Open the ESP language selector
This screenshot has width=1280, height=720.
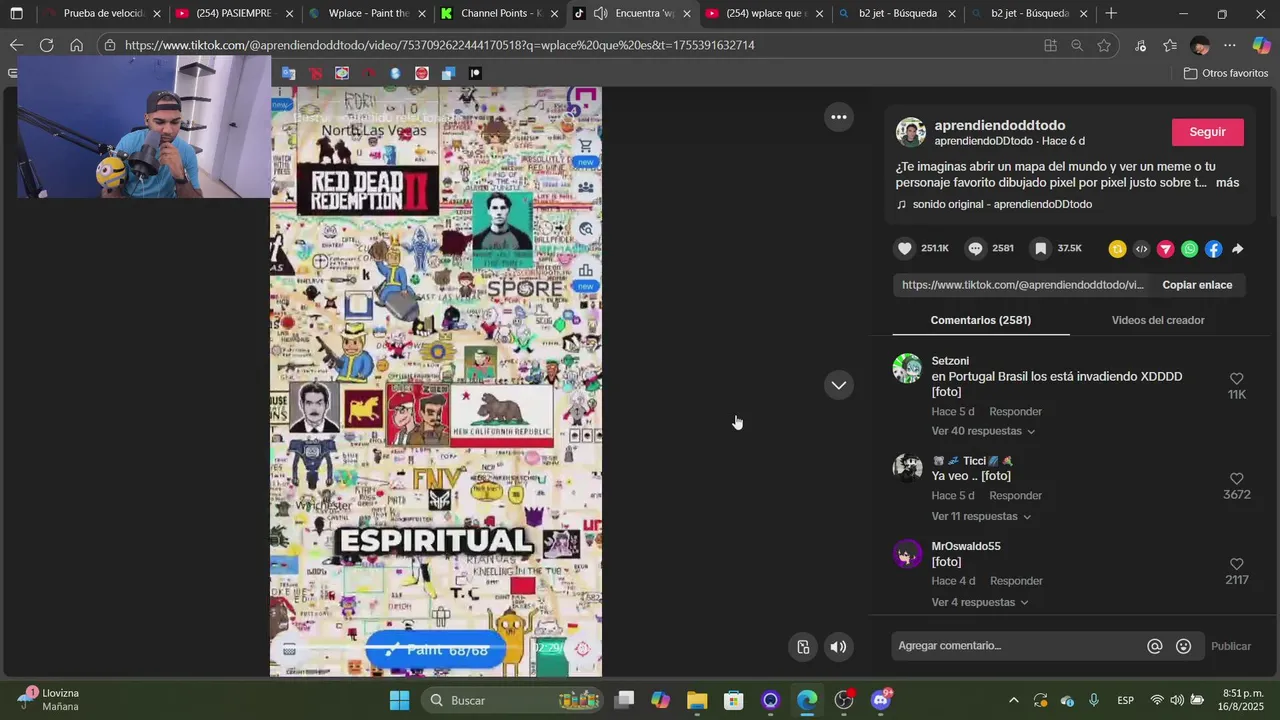(x=1125, y=700)
